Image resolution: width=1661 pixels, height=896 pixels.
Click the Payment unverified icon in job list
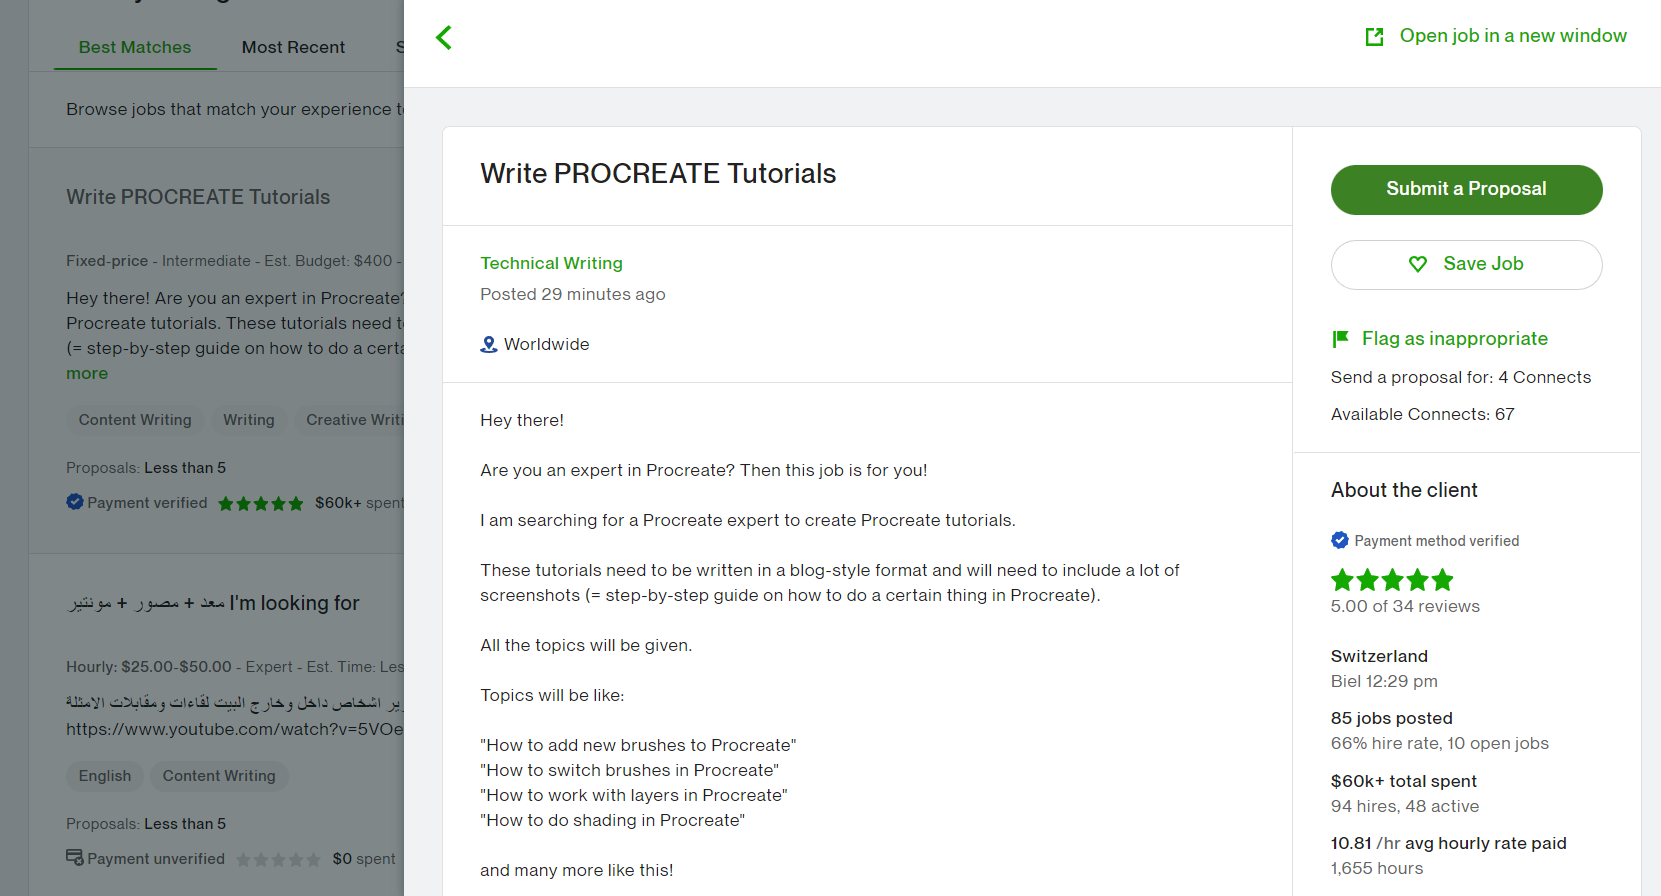[75, 858]
